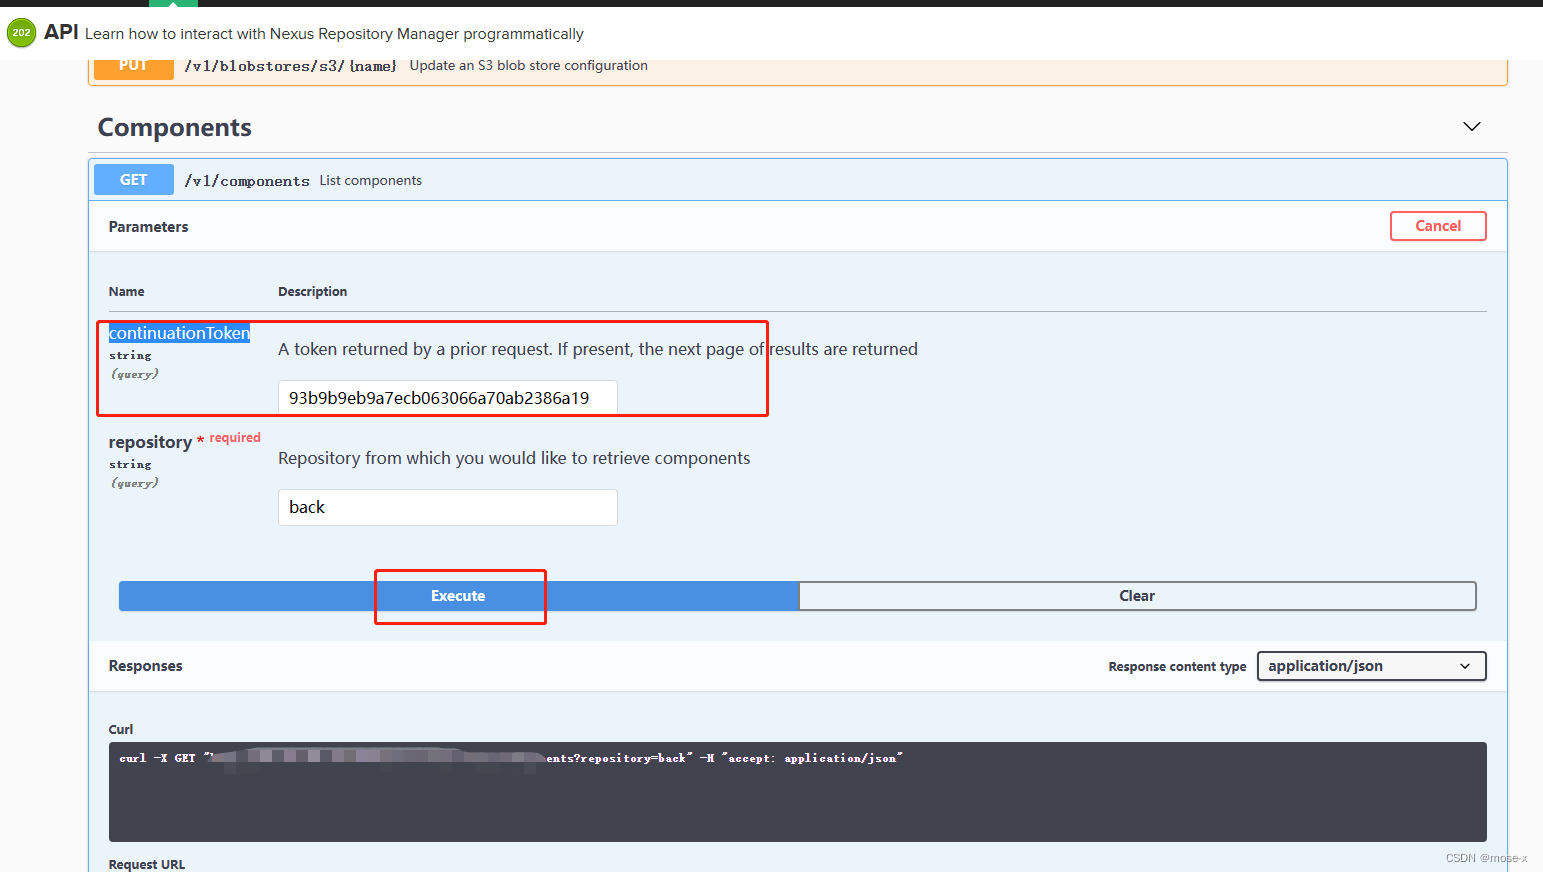
Task: Click the curl command code block
Action: click(797, 792)
